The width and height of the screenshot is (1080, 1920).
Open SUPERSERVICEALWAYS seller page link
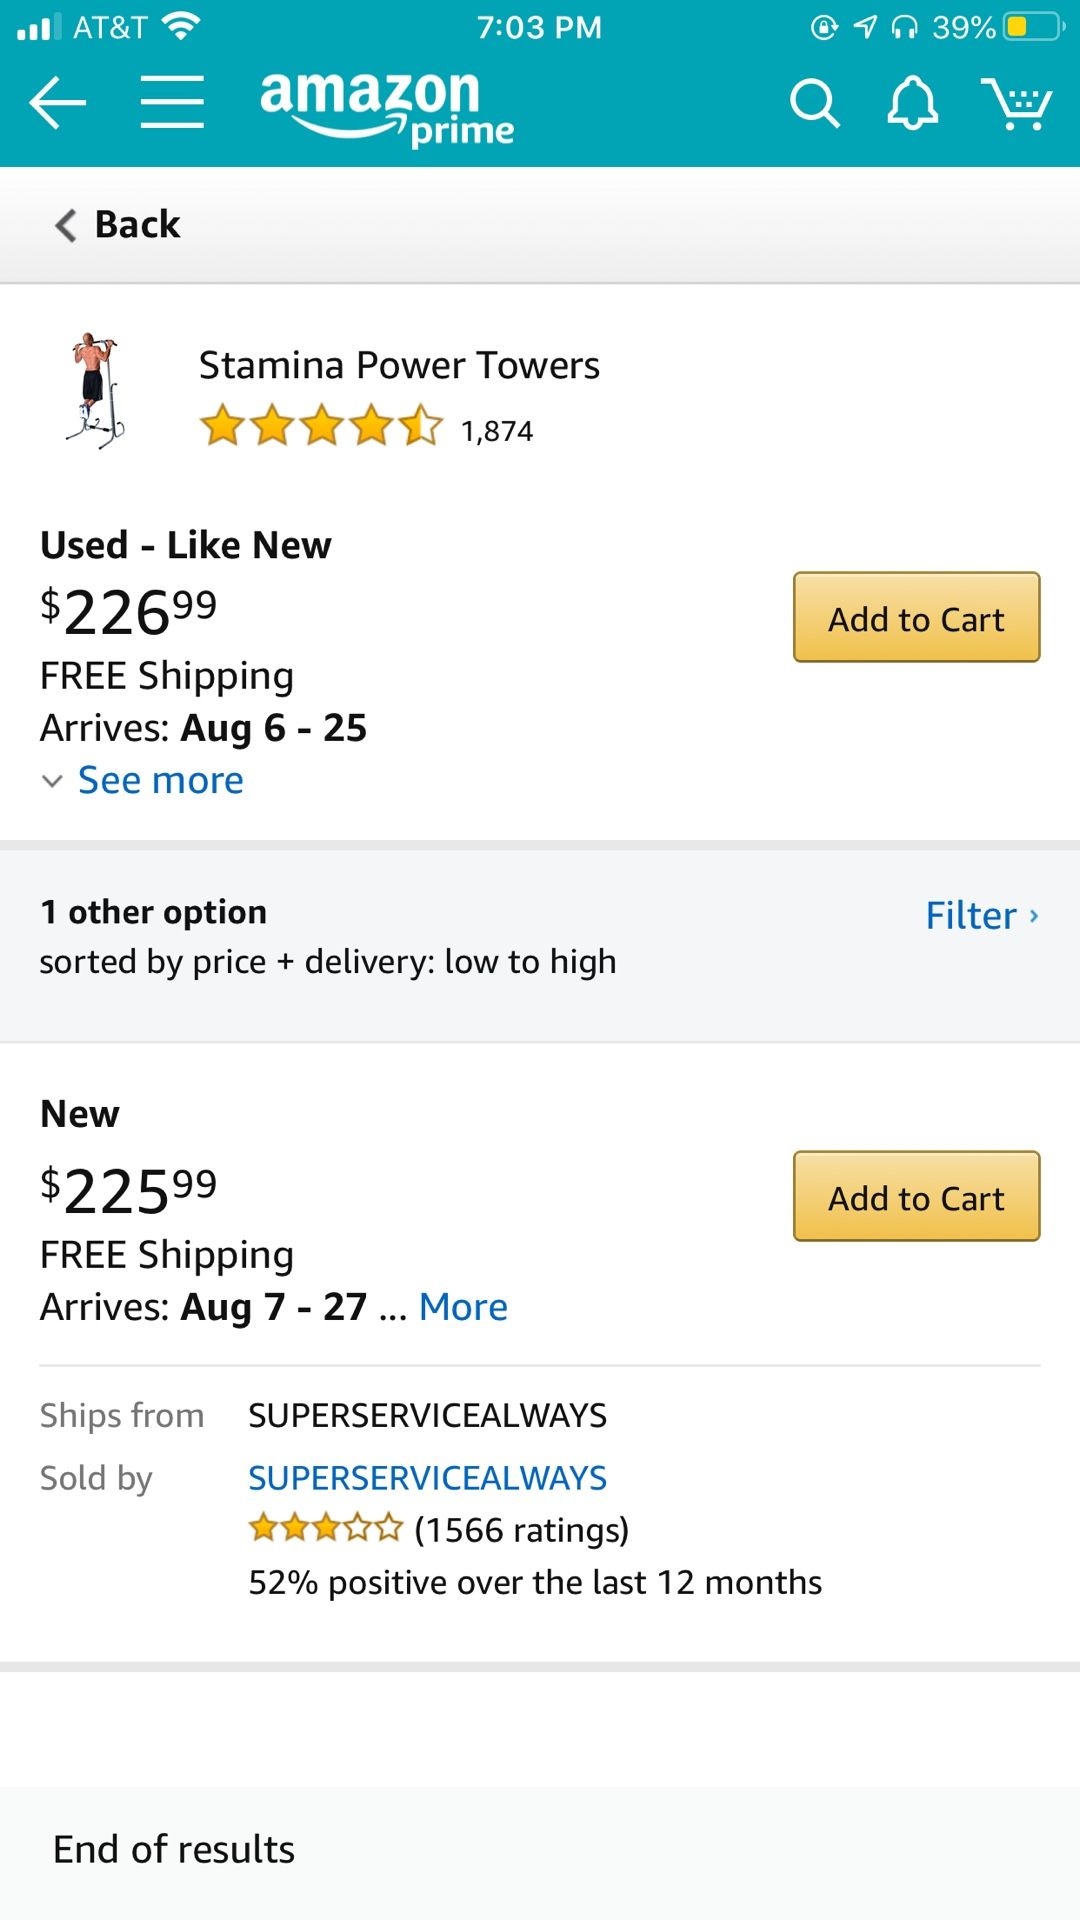point(427,1478)
